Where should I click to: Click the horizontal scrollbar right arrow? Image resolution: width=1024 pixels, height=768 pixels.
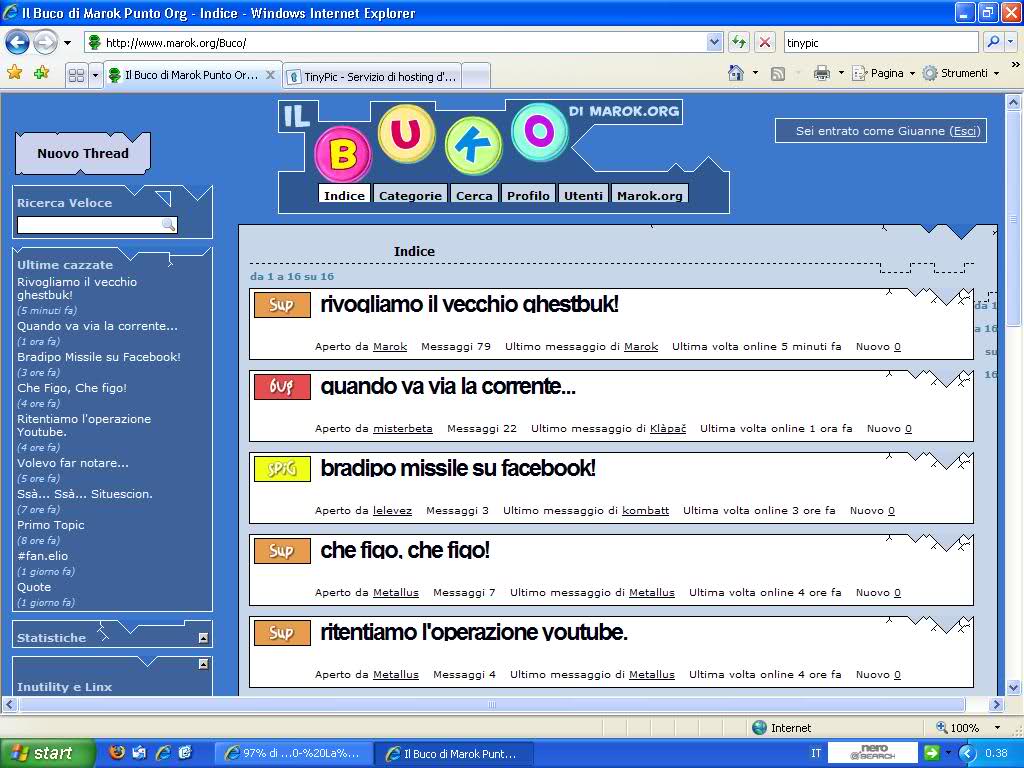[996, 705]
